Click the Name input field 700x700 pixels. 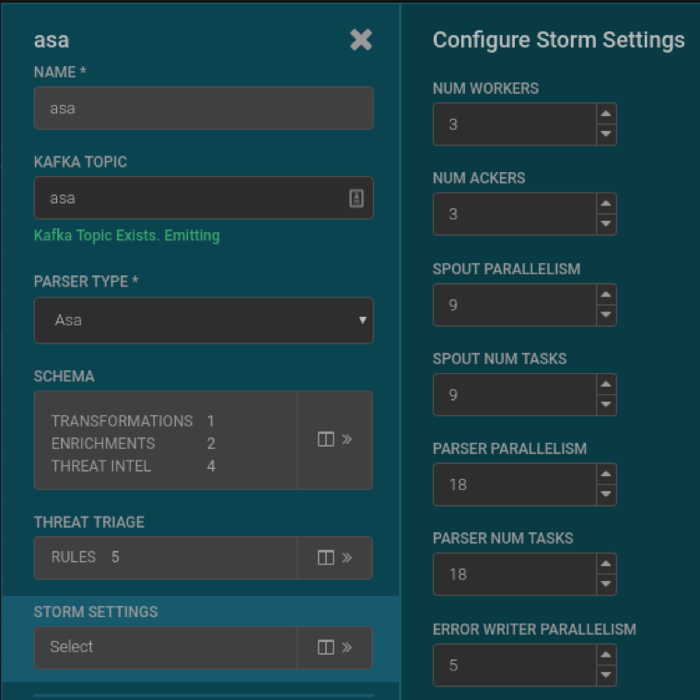[204, 108]
